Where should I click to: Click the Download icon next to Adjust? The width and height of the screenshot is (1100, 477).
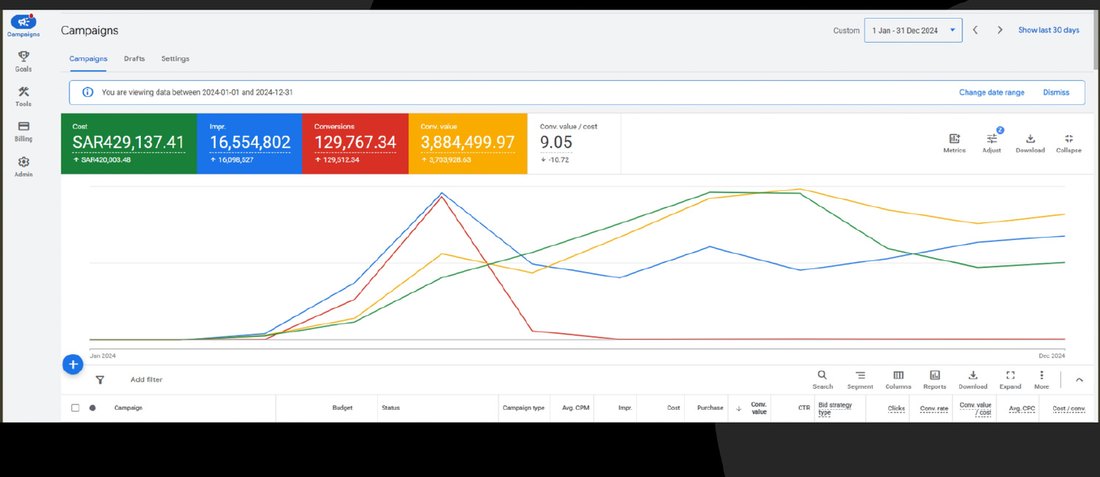click(1030, 143)
